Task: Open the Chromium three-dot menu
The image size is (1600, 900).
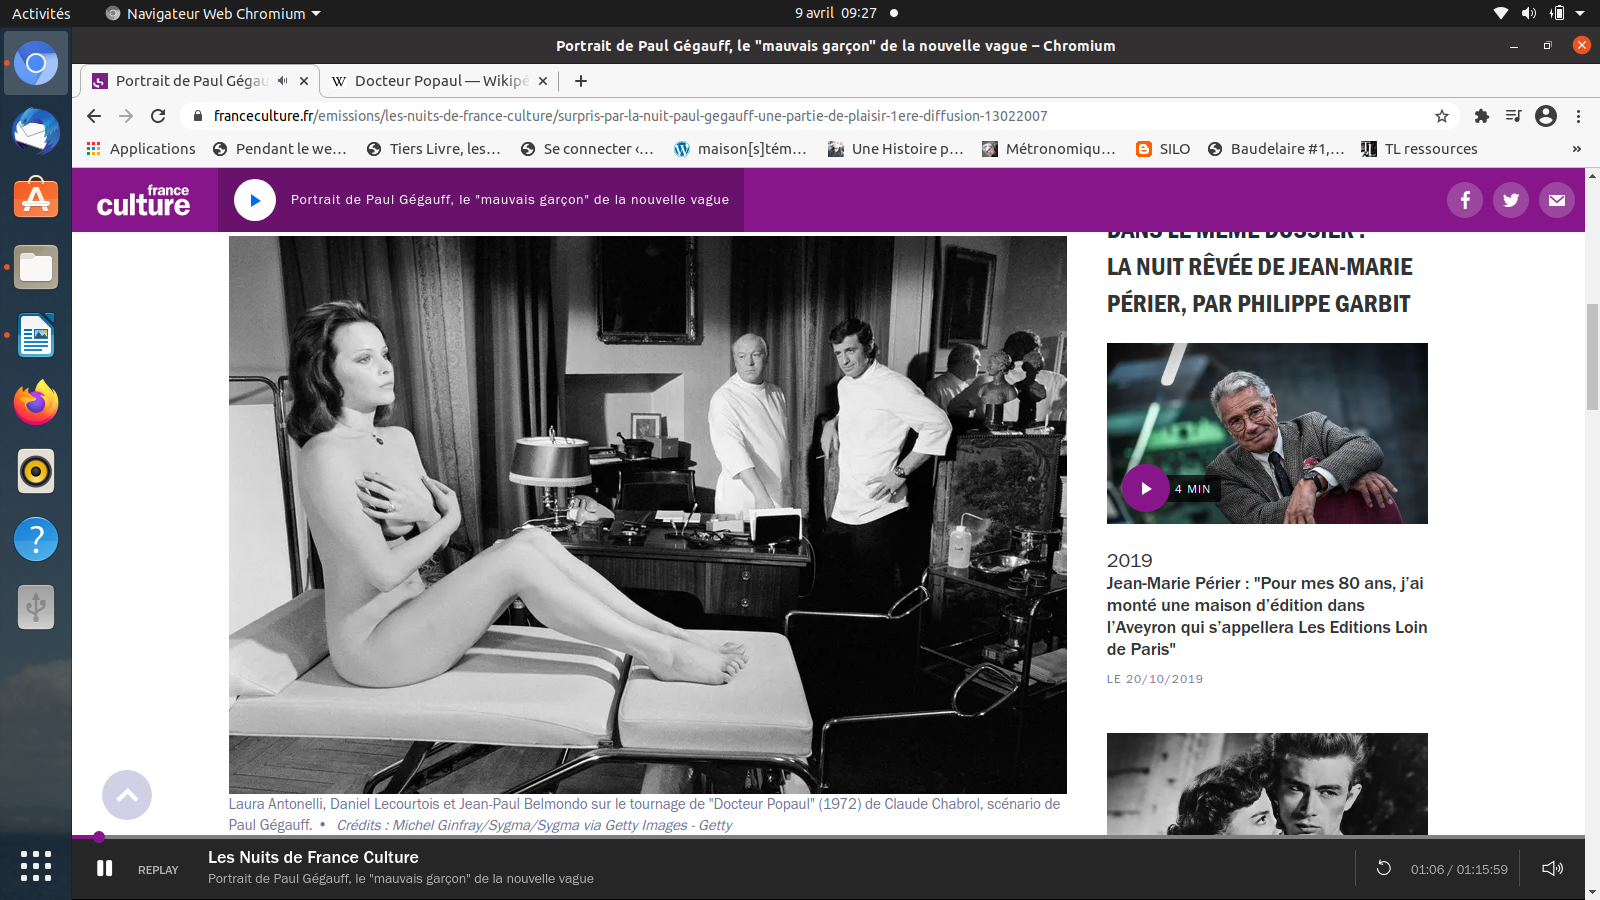Action: (x=1578, y=116)
